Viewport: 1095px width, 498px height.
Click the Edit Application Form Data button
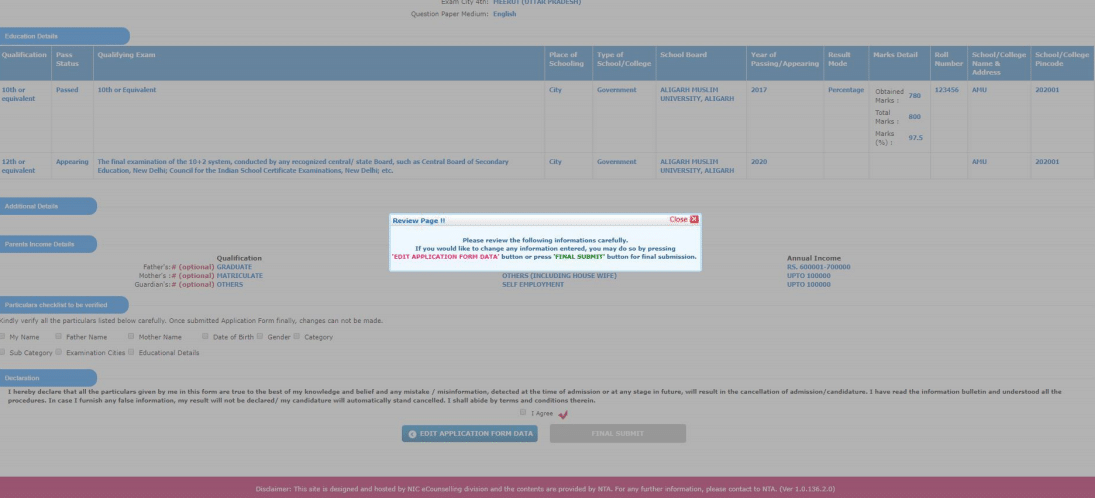pos(470,433)
